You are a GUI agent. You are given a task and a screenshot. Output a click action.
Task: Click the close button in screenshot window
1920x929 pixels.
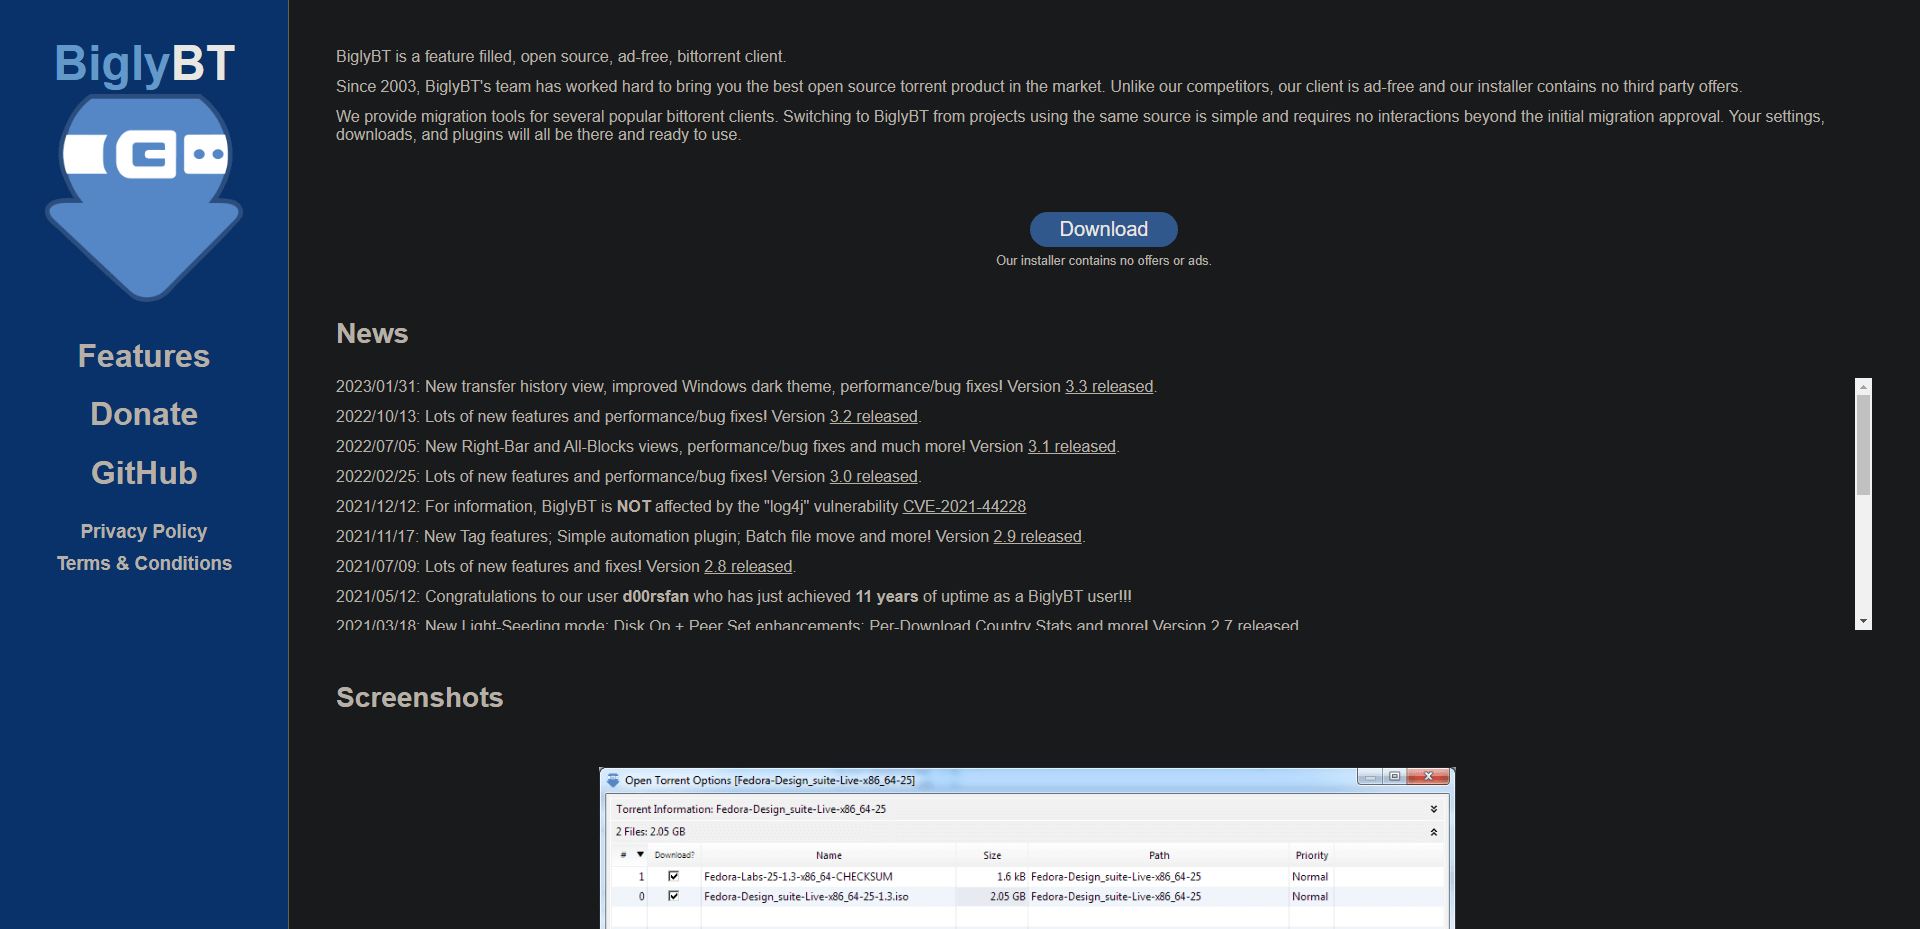click(1428, 776)
